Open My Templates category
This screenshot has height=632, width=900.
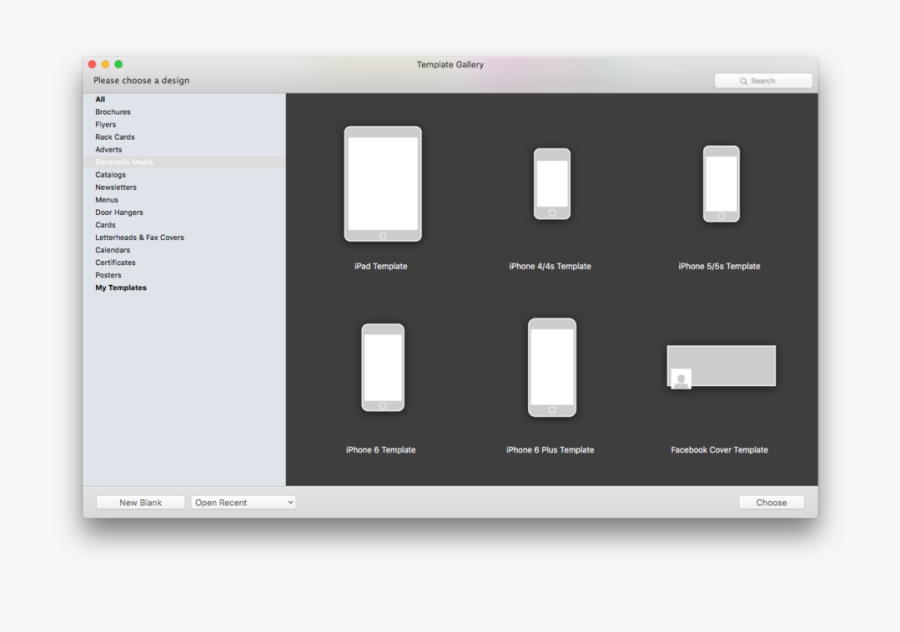pos(121,288)
